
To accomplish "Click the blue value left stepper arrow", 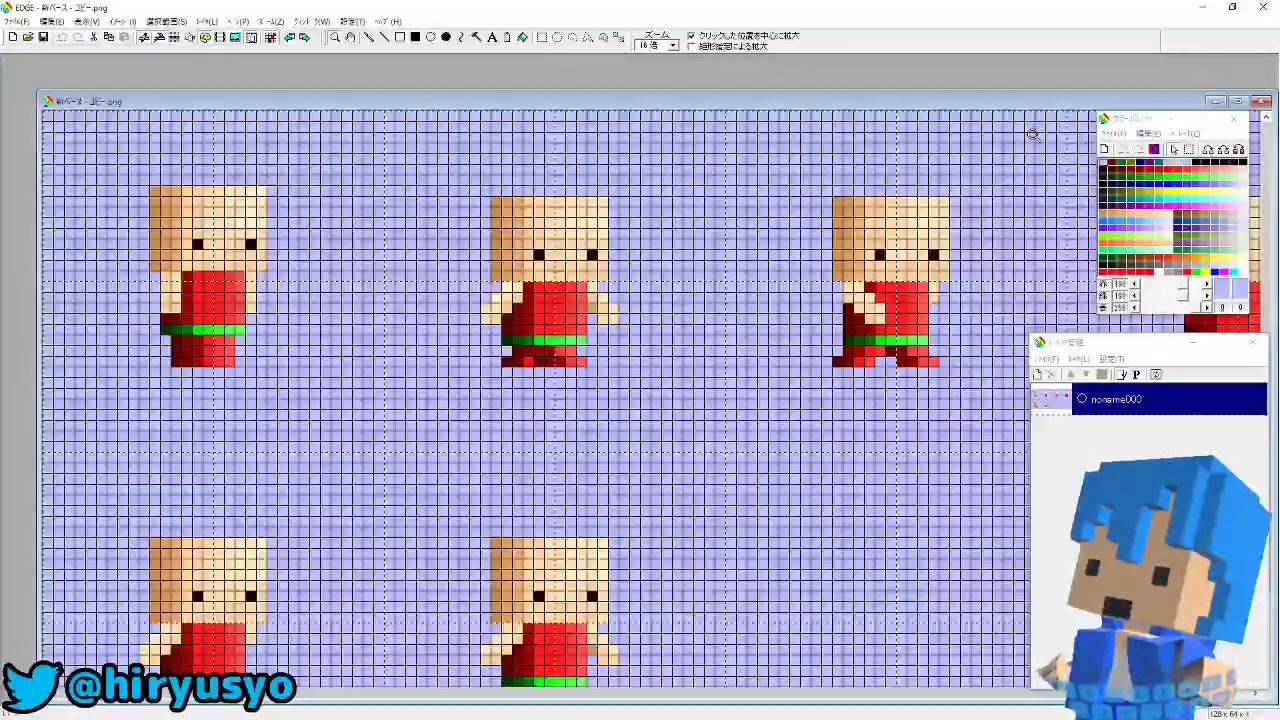I will pos(1134,308).
